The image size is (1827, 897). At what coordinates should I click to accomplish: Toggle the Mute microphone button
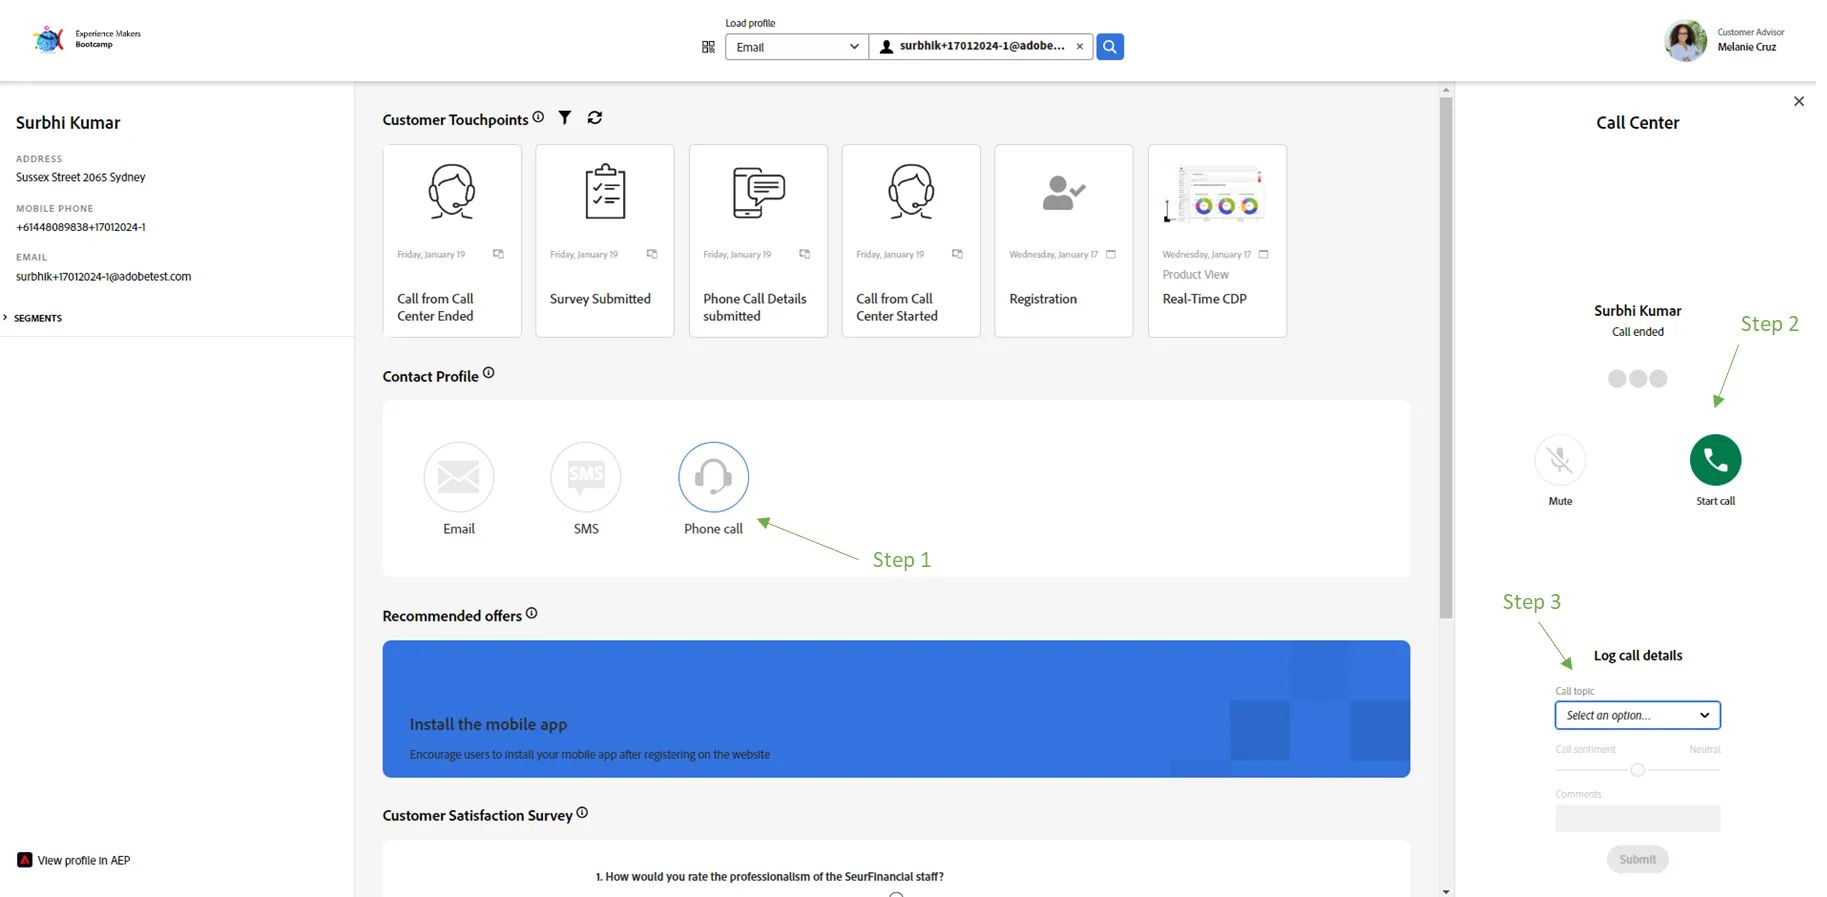(x=1560, y=460)
